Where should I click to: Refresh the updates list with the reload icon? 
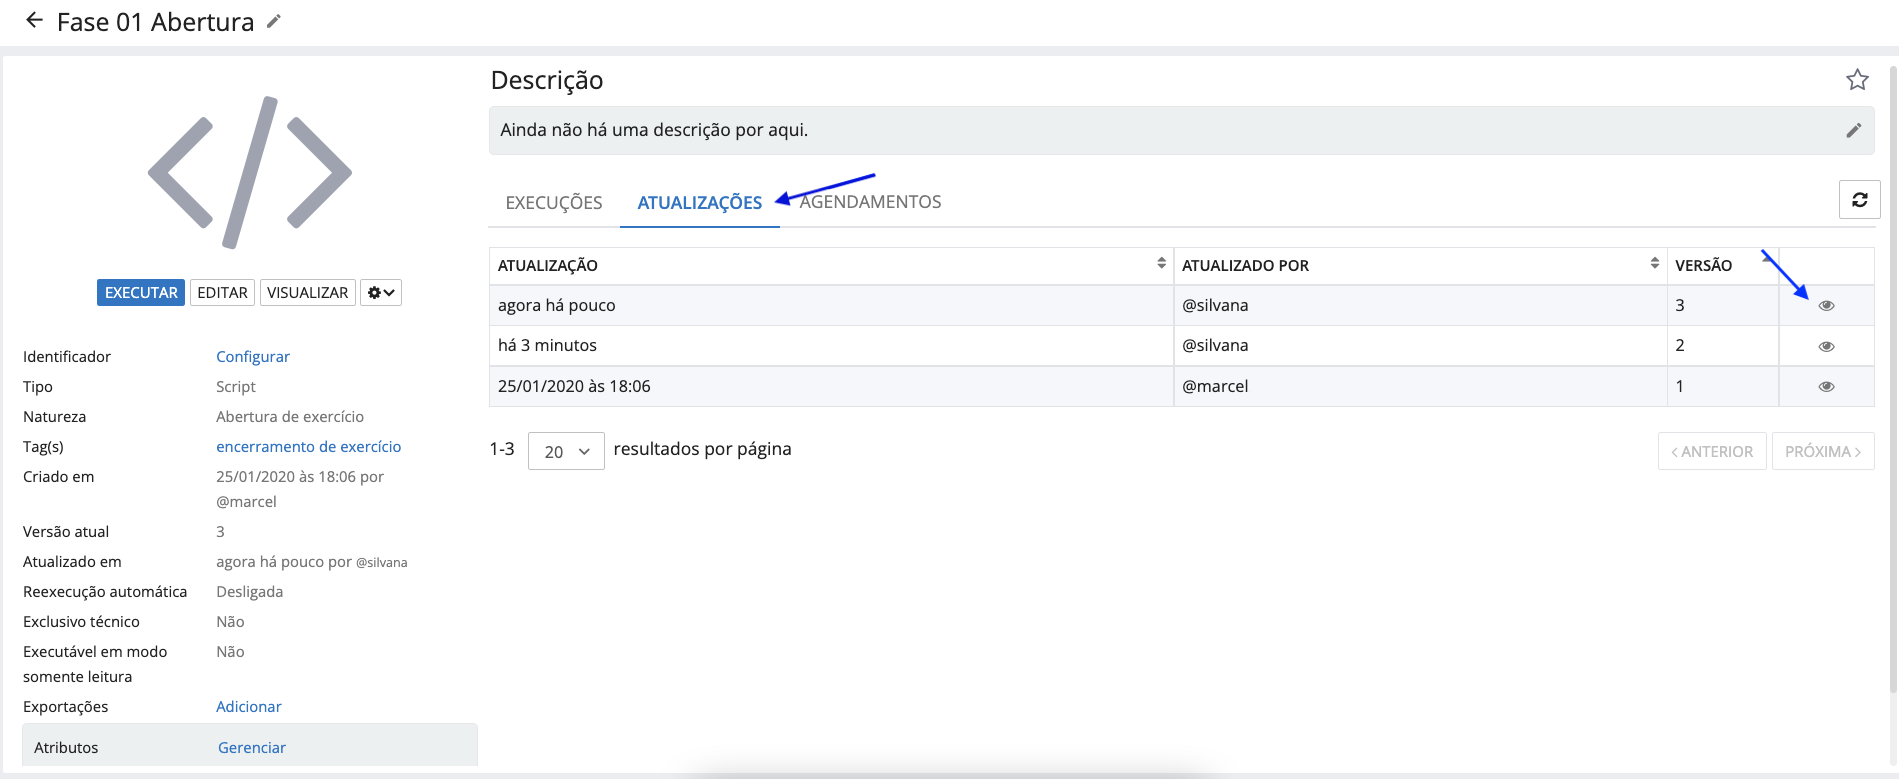click(1859, 200)
